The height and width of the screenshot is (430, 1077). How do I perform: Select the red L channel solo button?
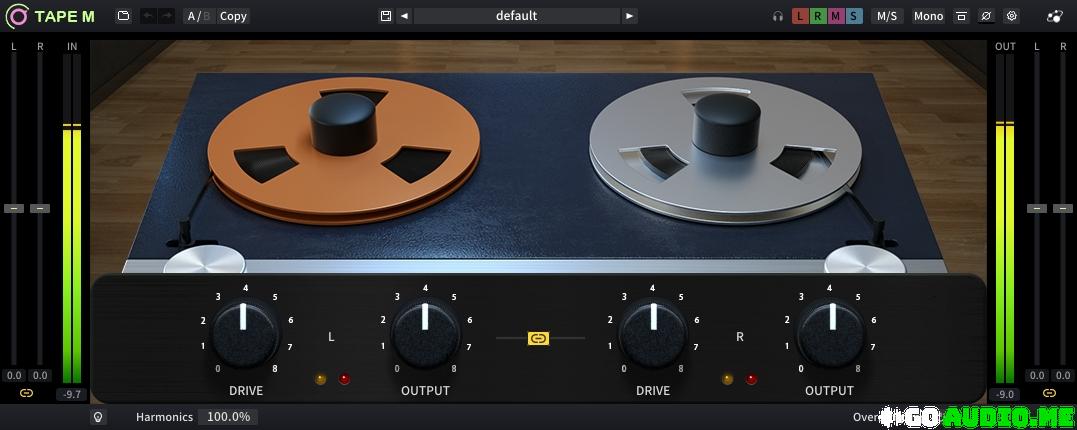coord(800,16)
